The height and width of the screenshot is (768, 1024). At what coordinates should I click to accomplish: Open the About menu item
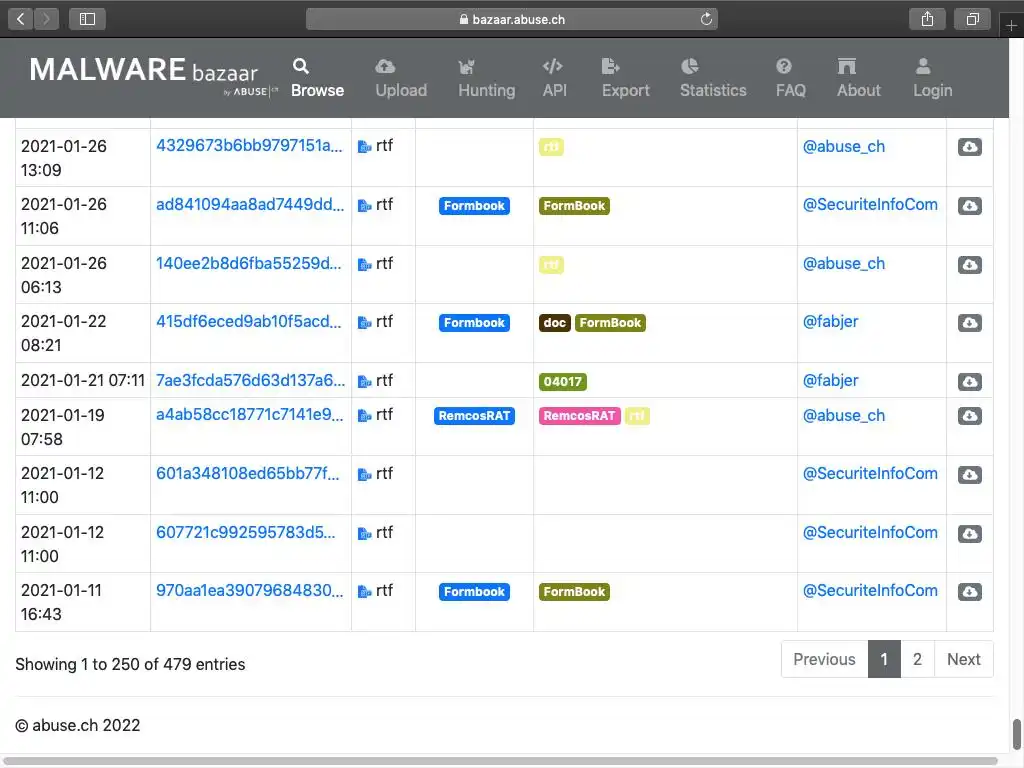[859, 78]
